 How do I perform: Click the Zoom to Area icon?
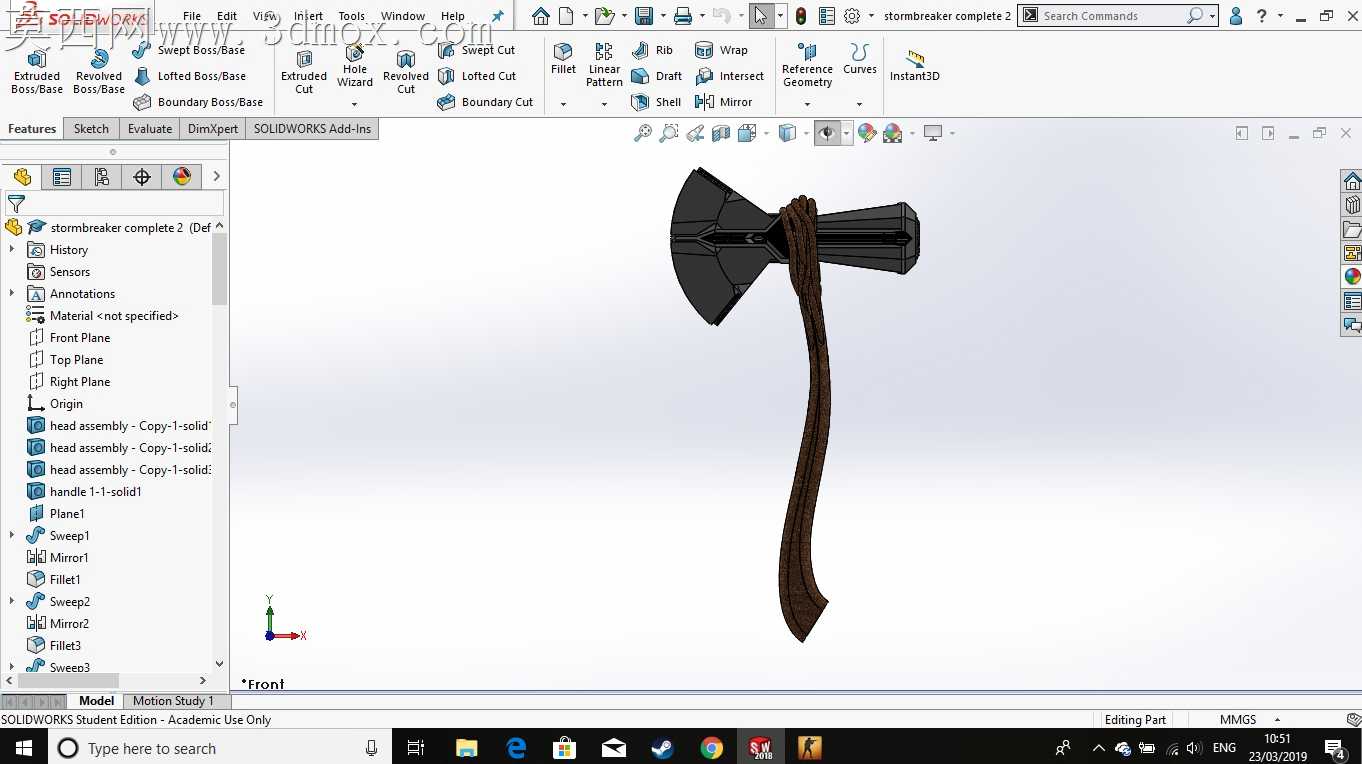tap(669, 133)
